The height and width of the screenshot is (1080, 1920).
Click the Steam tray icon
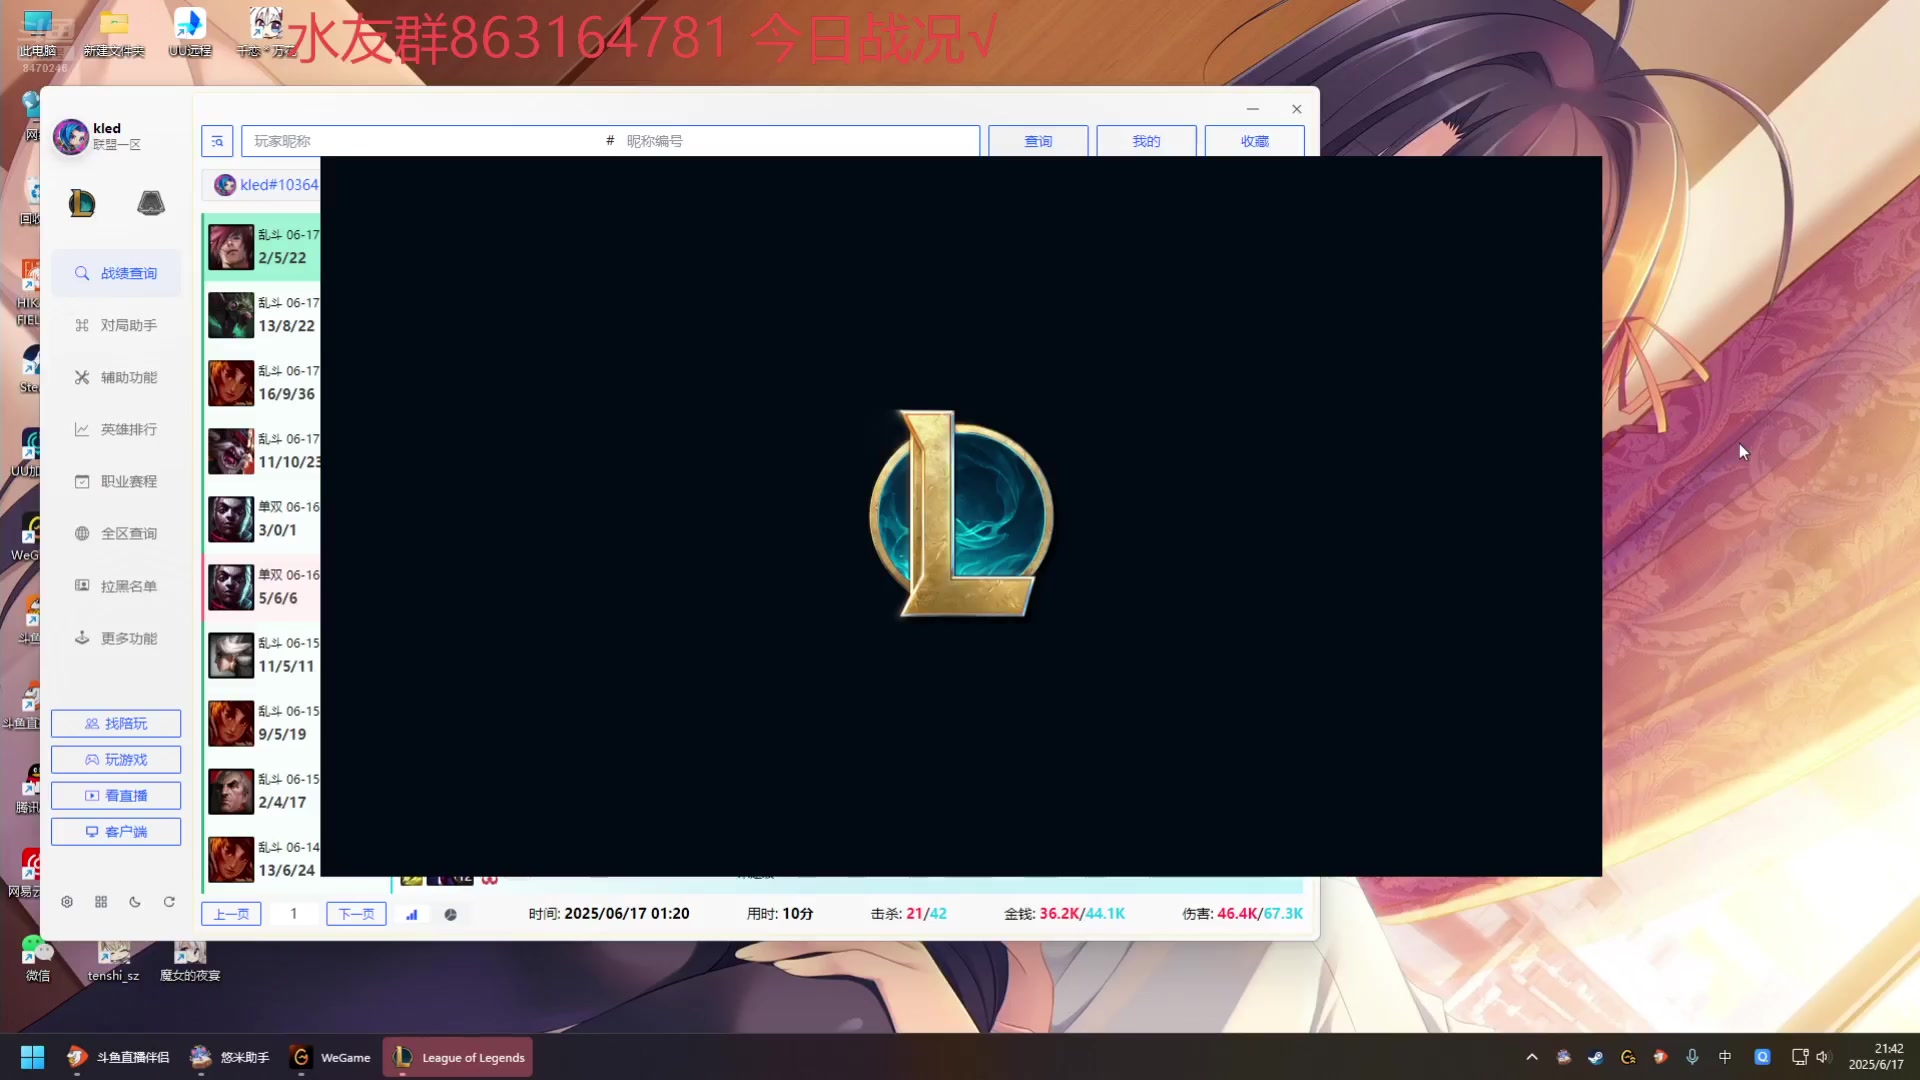(1596, 1057)
